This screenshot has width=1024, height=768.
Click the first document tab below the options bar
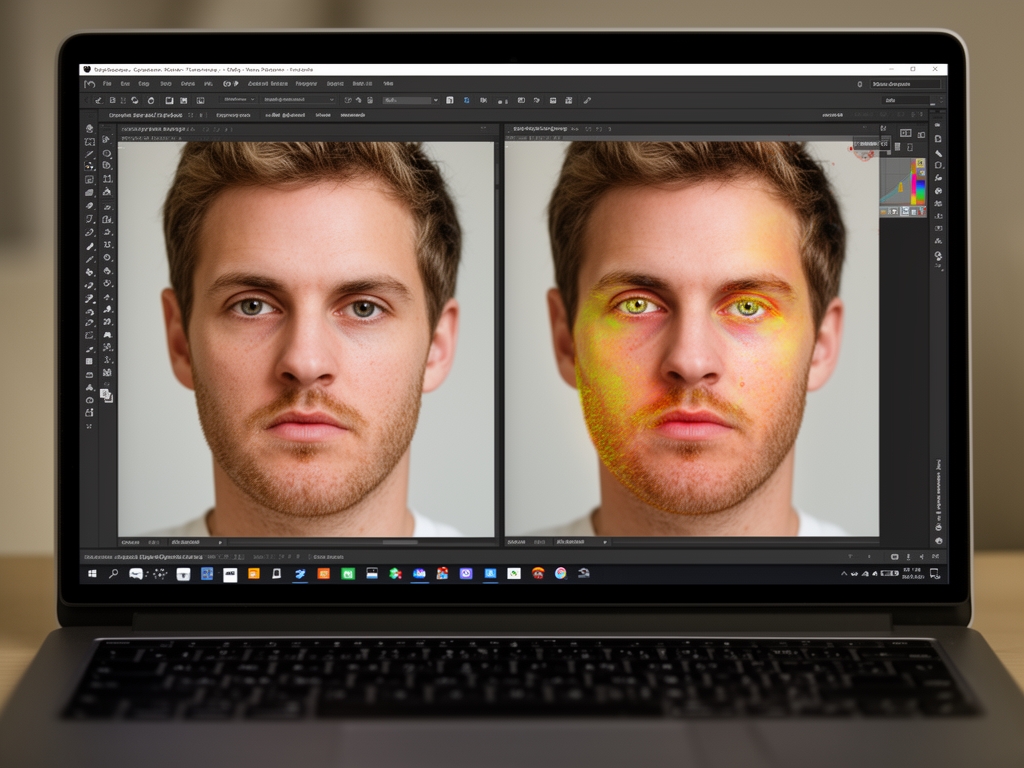click(x=143, y=116)
